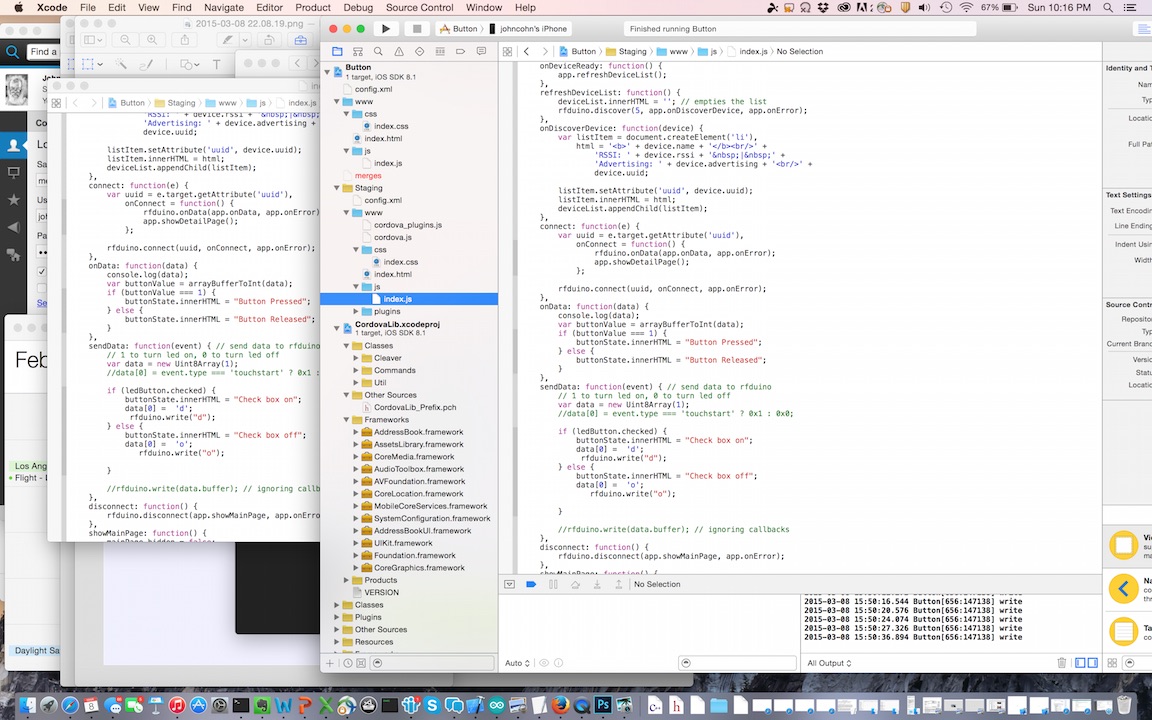Hide the debug area with the disclosure button
1152x720 pixels.
click(509, 584)
